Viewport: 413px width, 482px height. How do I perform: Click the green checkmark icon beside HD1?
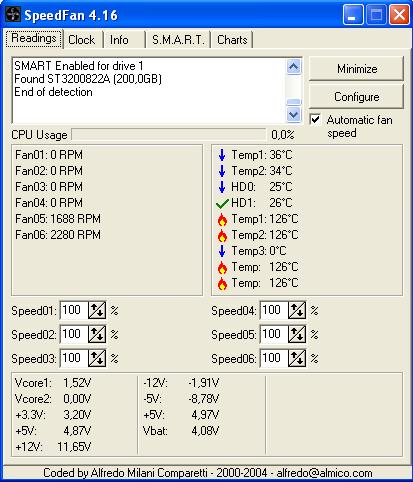coord(222,203)
